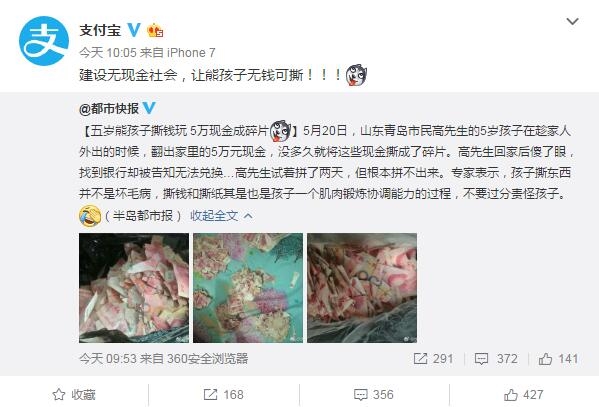This screenshot has height=407, width=599.
Task: Open first torn-cash photo thumbnail
Action: (x=134, y=288)
